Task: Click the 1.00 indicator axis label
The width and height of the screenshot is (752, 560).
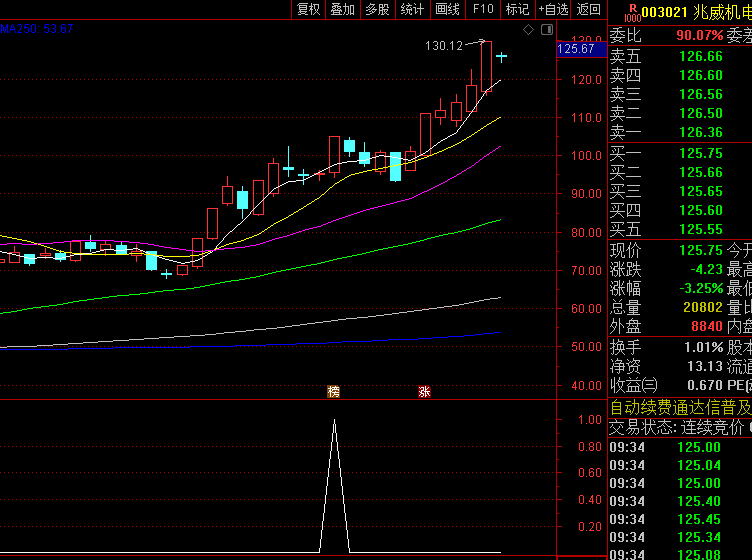Action: pyautogui.click(x=589, y=420)
